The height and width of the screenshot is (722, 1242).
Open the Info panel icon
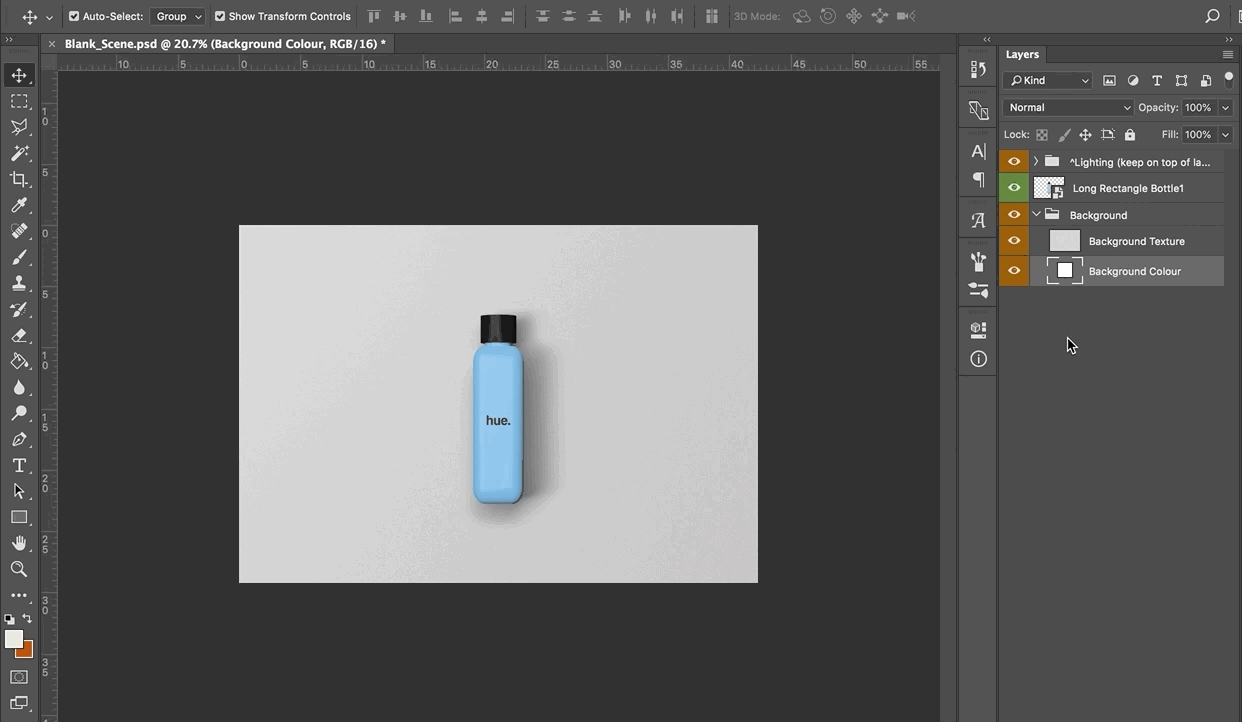point(978,359)
